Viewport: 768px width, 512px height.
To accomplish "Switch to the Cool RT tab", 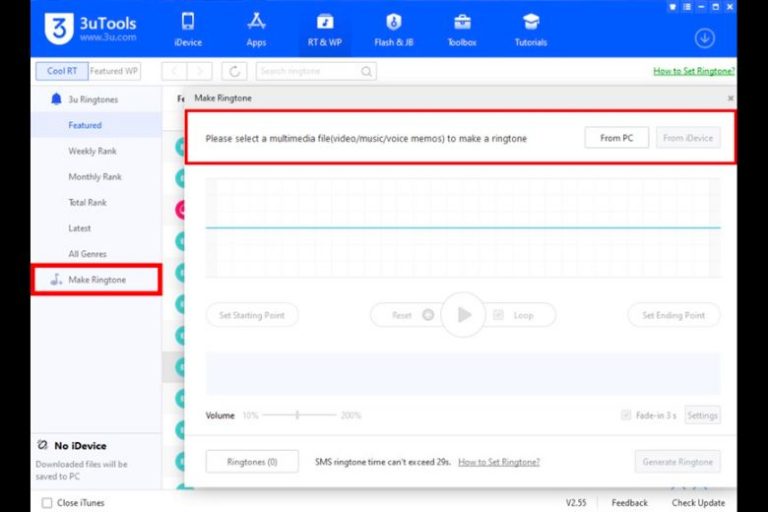I will [x=62, y=71].
